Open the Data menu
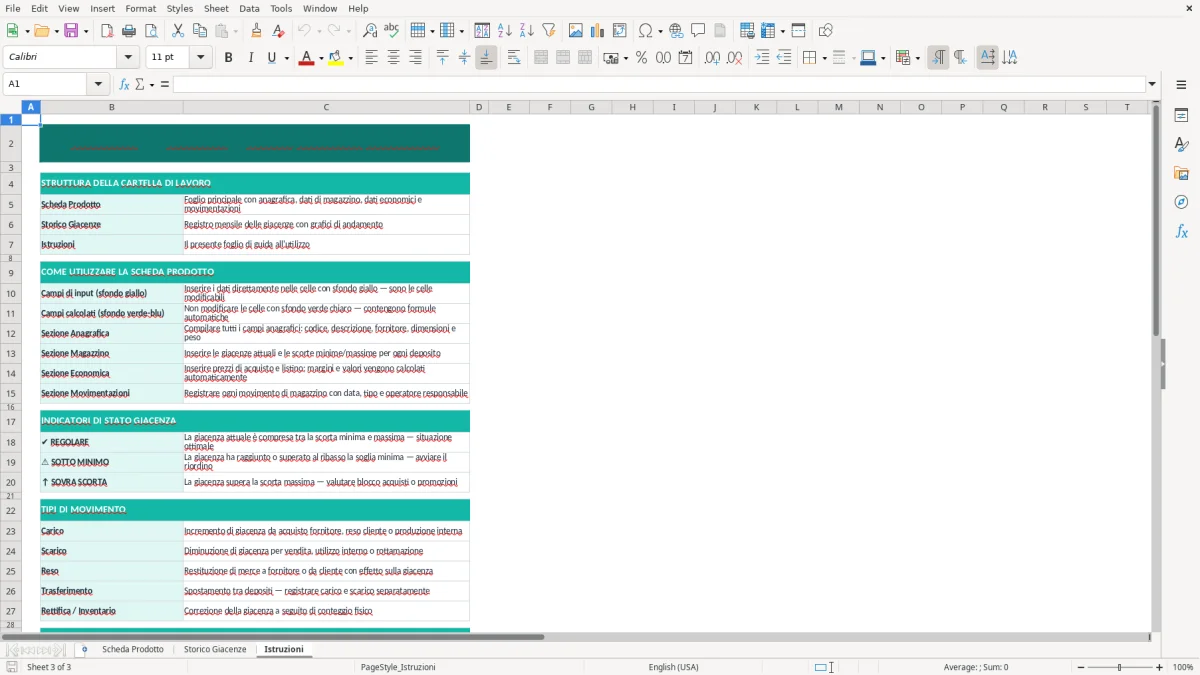 249,8
